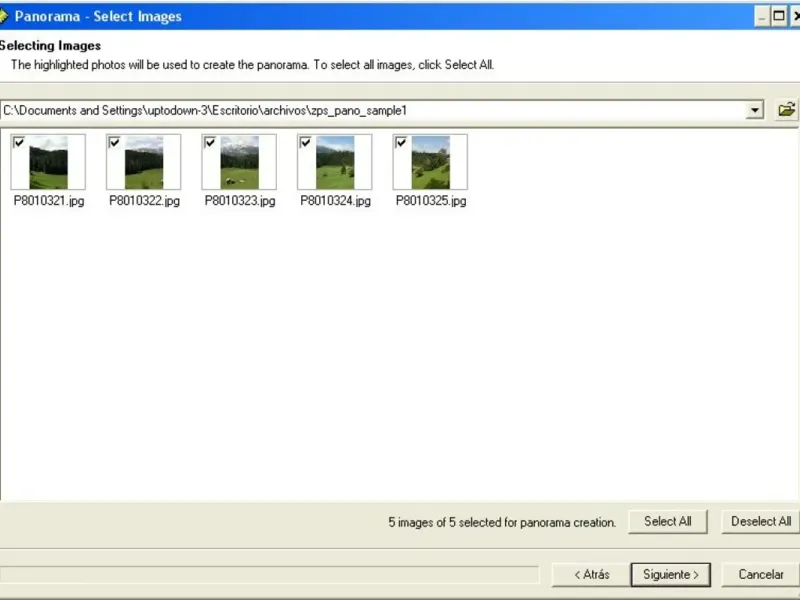Click the P8010325.jpg file name

click(431, 201)
